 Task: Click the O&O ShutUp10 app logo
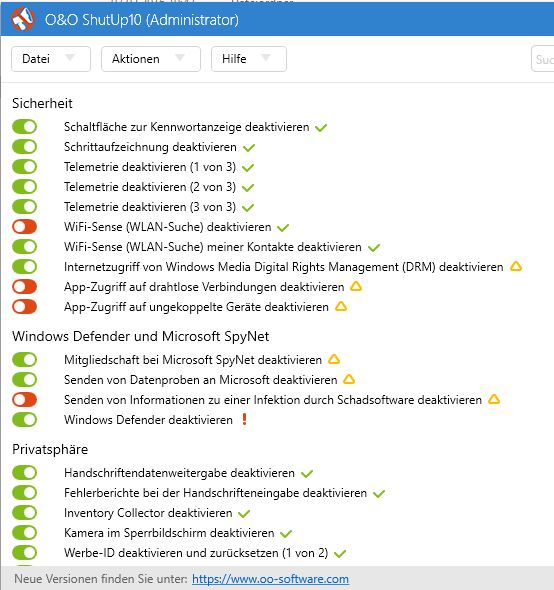[x=23, y=19]
